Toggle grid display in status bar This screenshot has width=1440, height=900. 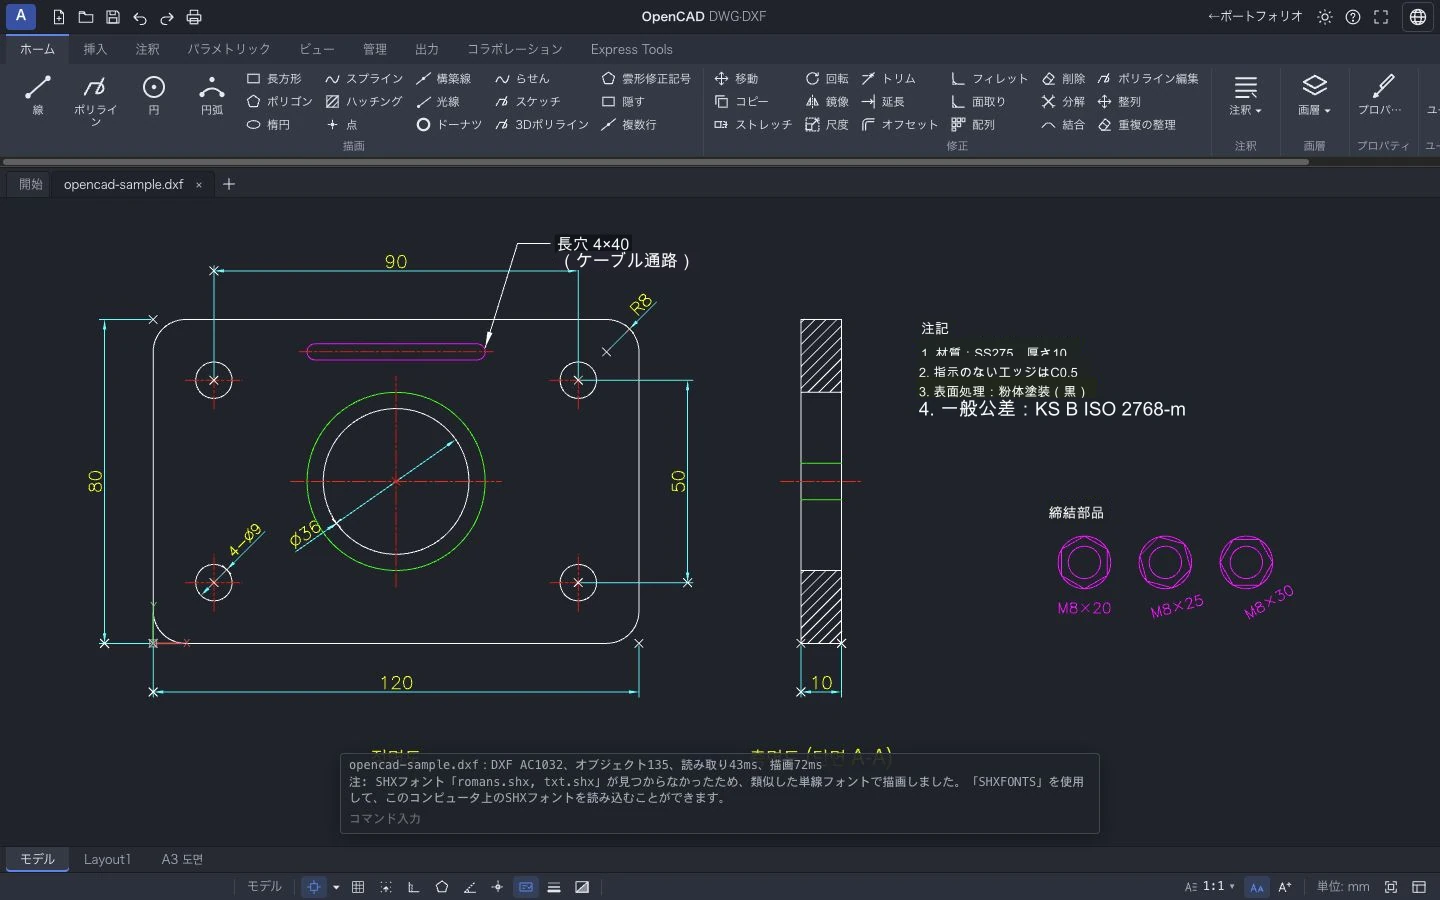(358, 887)
